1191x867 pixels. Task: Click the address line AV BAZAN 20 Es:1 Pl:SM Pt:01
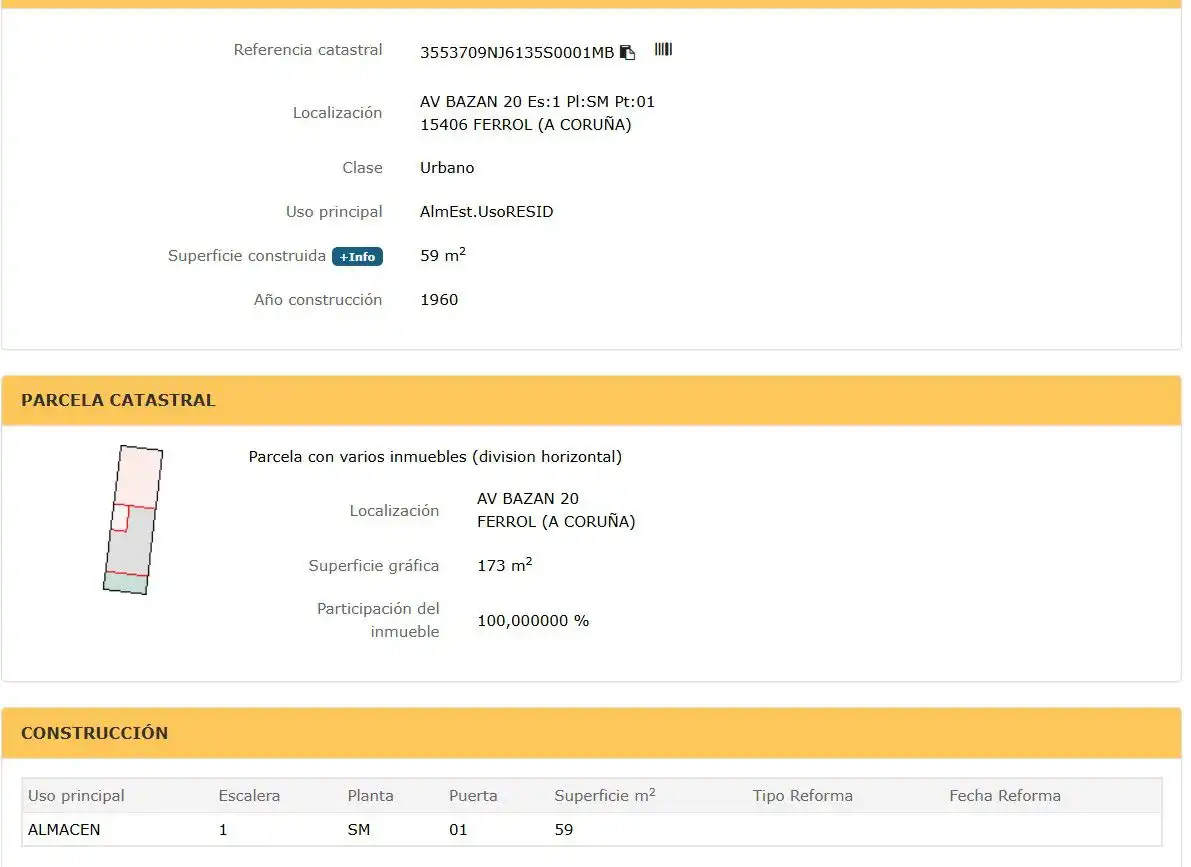tap(537, 102)
